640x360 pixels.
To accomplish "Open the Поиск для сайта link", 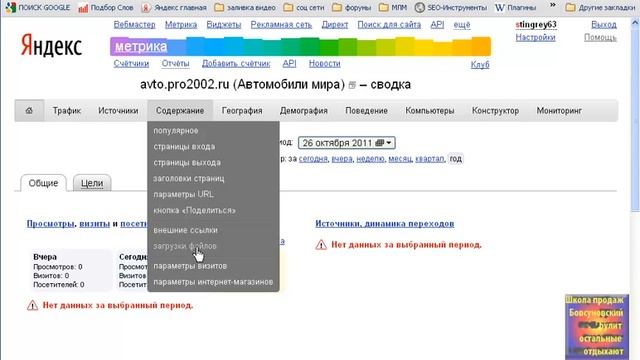I will pos(389,24).
